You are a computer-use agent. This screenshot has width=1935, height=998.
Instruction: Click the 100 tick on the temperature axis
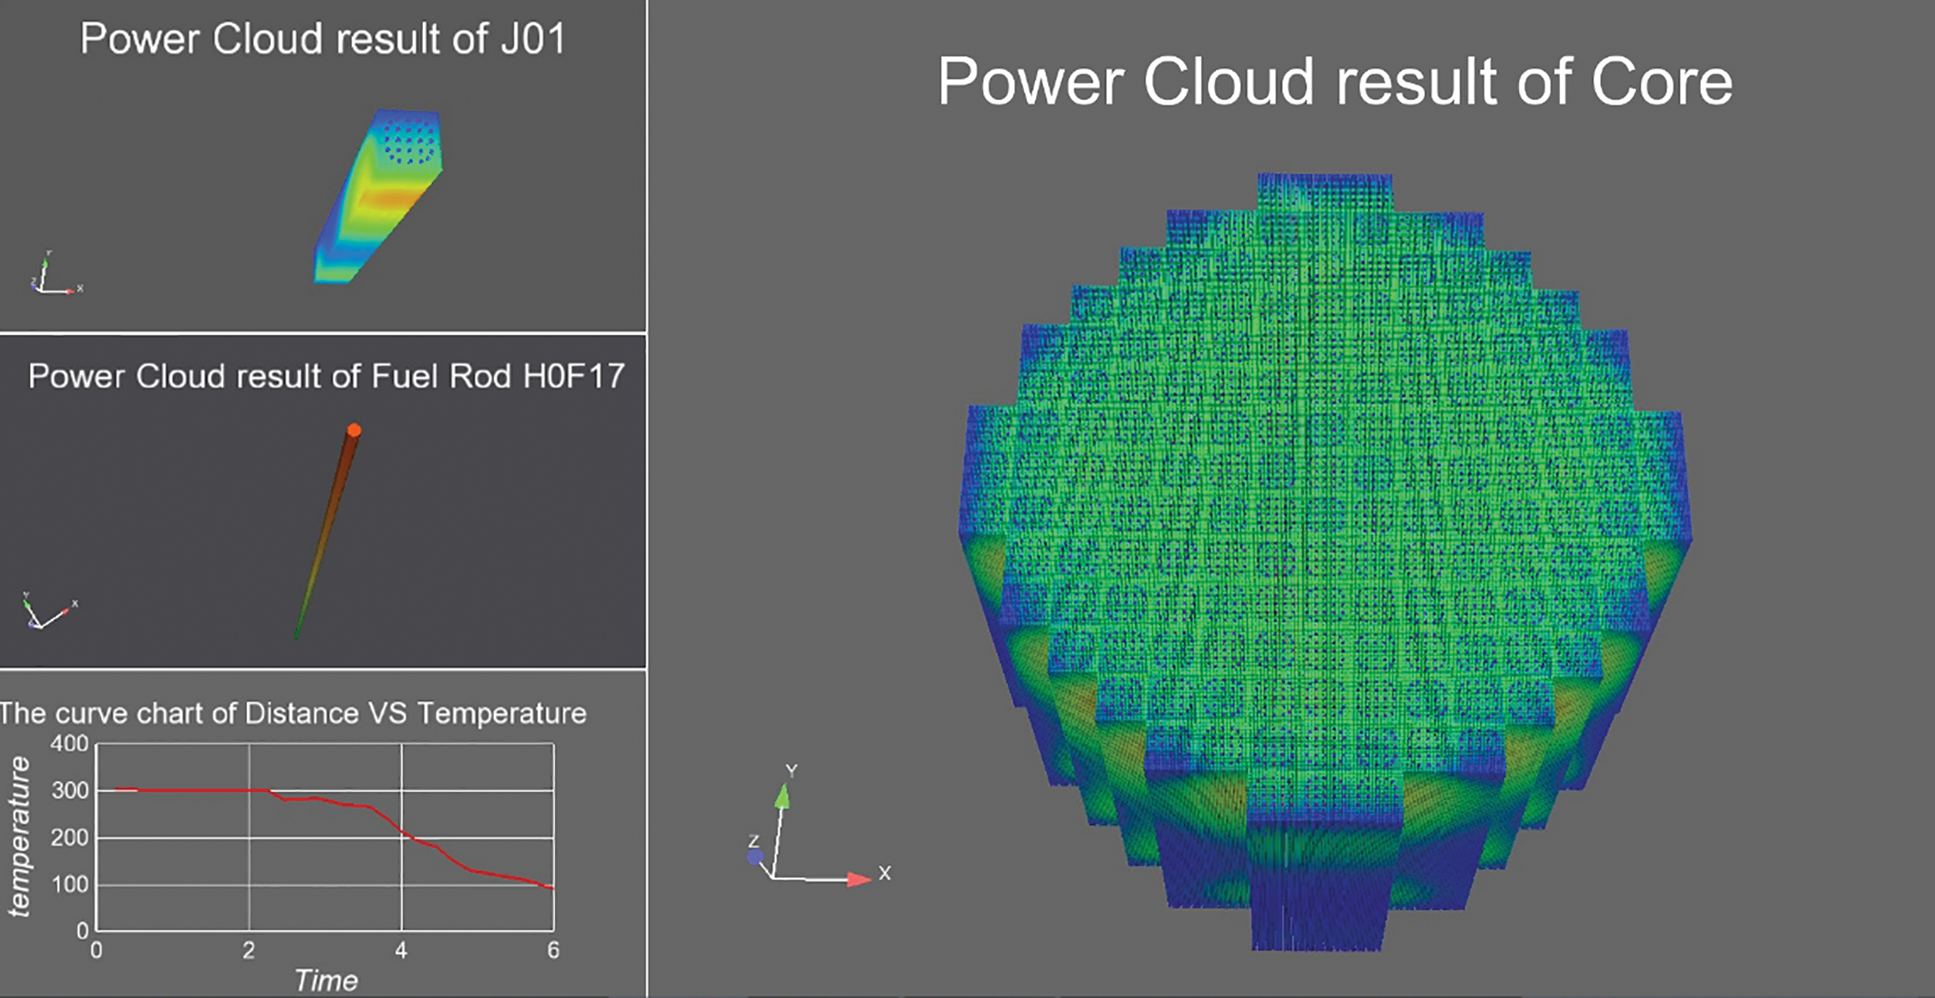(x=70, y=885)
